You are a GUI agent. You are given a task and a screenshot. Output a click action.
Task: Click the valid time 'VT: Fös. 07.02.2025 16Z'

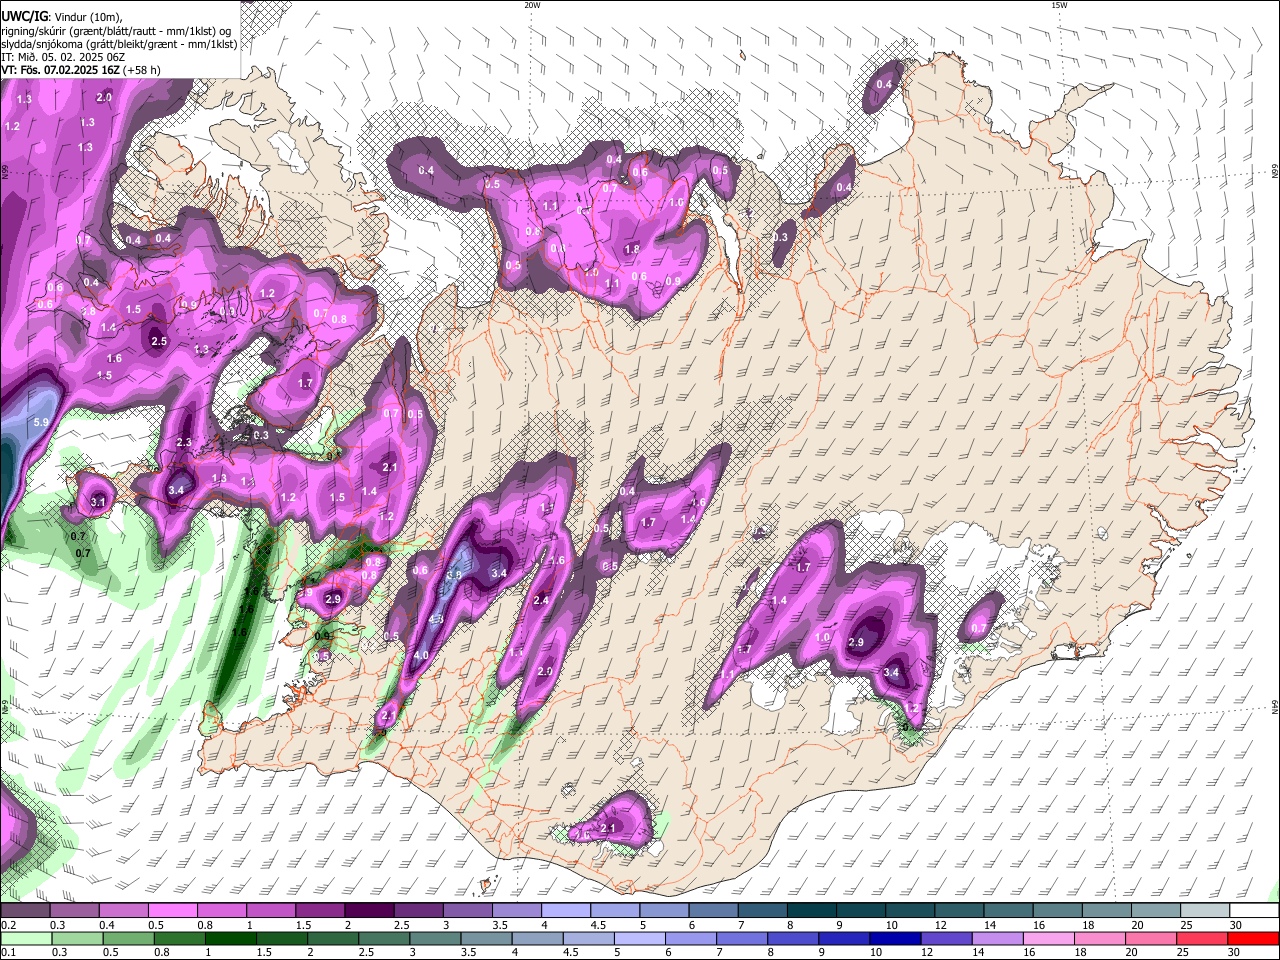60,70
